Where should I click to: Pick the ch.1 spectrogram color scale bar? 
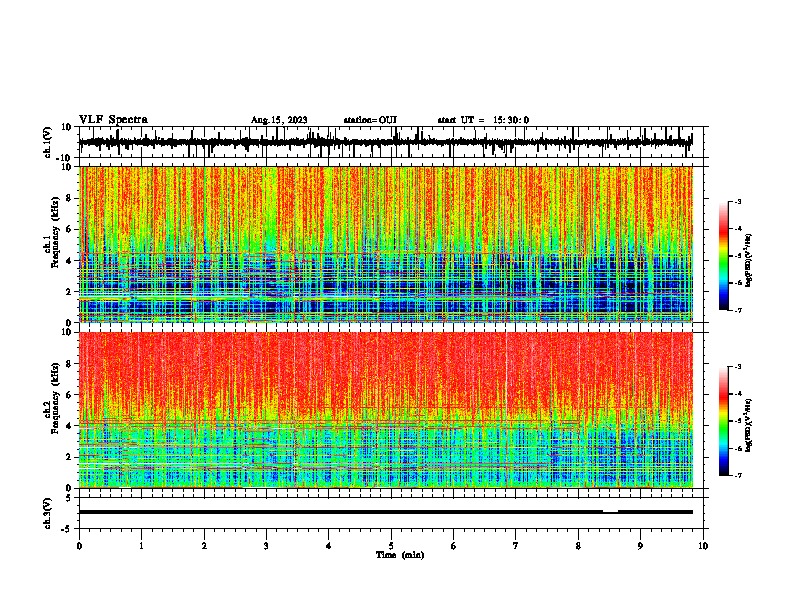724,256
